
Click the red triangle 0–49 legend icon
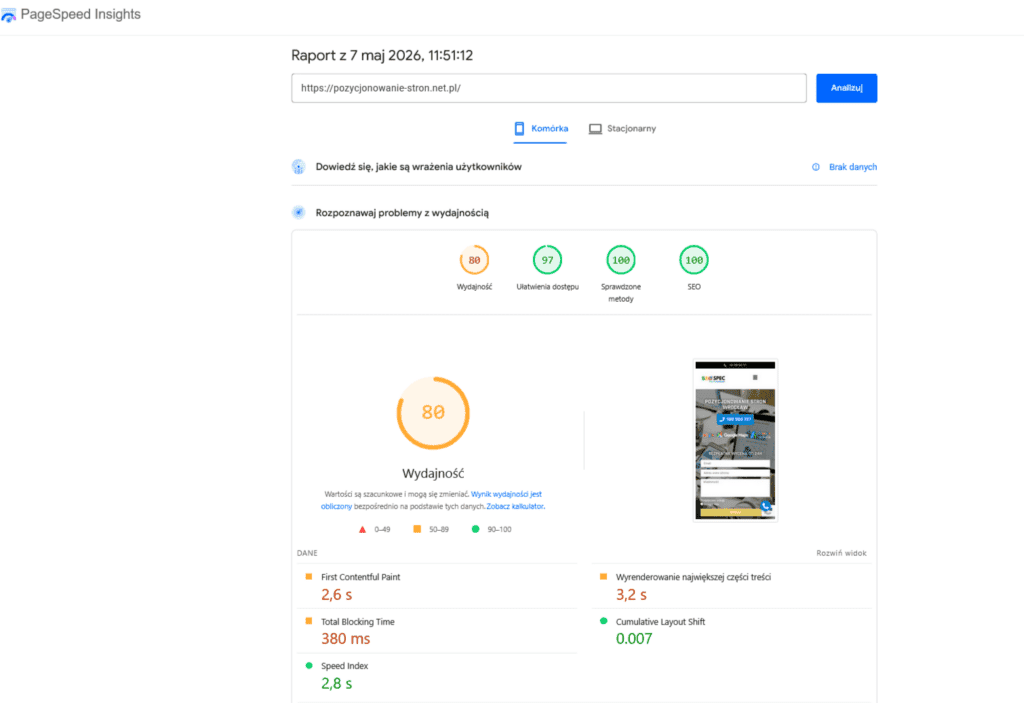click(362, 530)
